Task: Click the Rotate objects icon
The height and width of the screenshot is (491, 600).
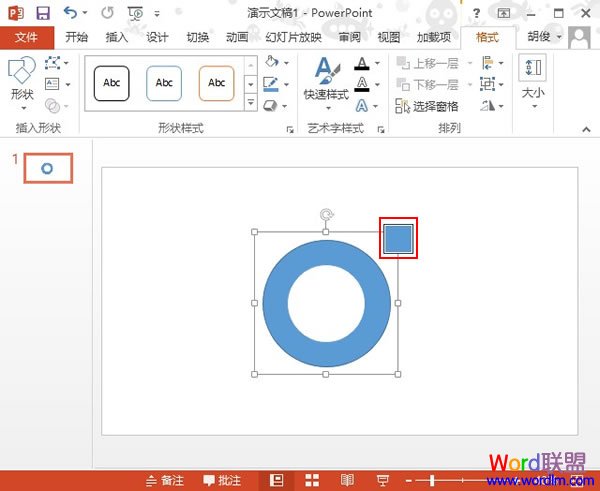Action: coord(488,105)
